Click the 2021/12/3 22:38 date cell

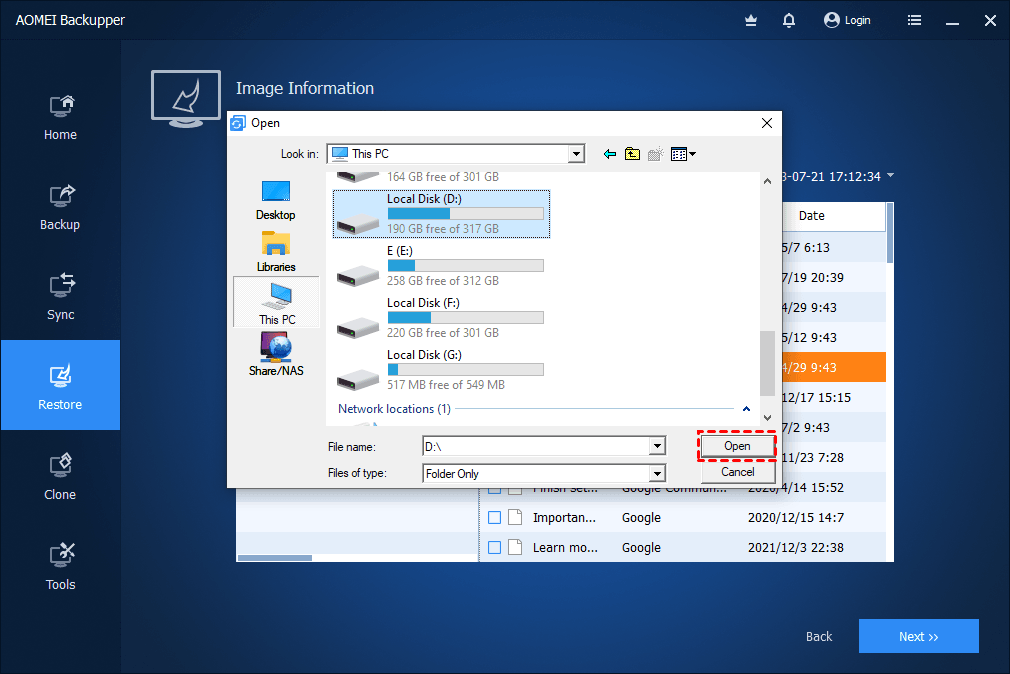796,548
